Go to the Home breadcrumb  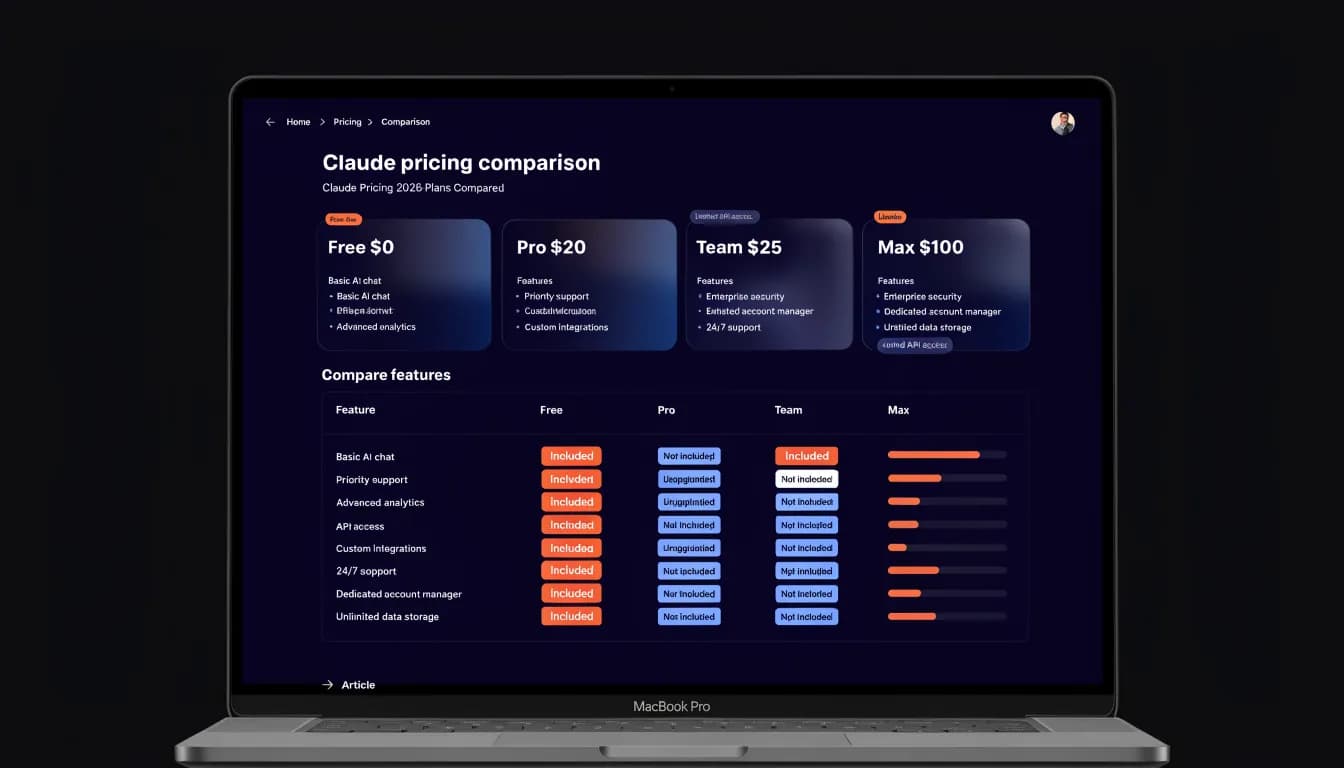(x=298, y=122)
